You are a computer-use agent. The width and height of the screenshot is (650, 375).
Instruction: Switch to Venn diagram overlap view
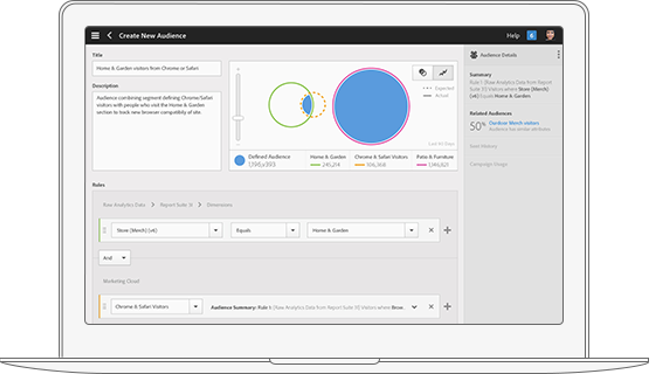point(422,73)
